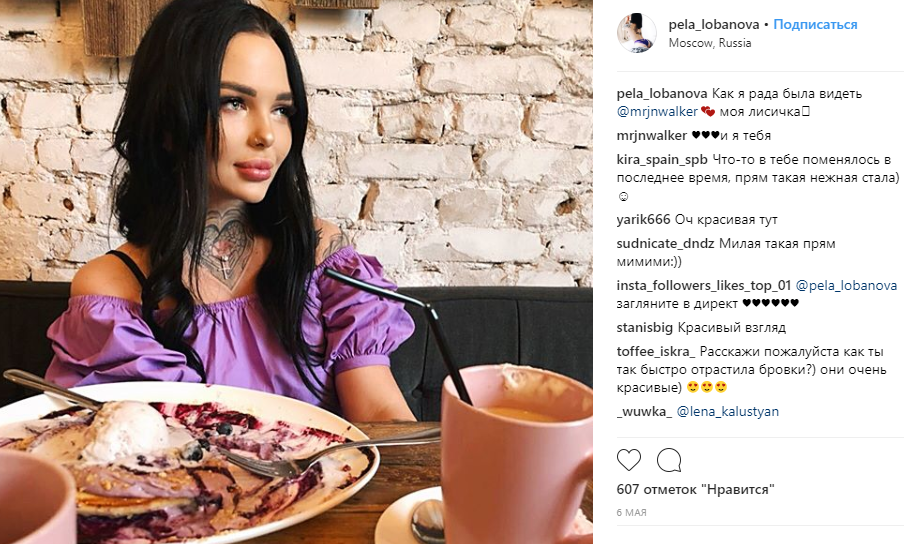The height and width of the screenshot is (544, 922).
Task: View the 607 отметок "Нравится" likes list
Action: (x=696, y=489)
